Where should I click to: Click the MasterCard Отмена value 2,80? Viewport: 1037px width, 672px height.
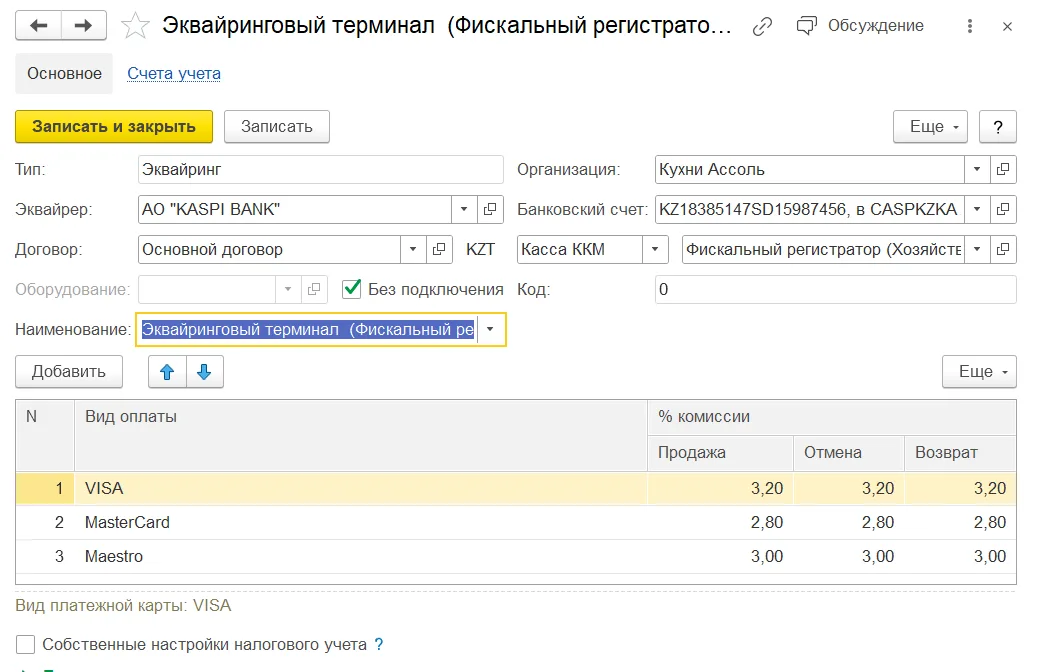[849, 523]
